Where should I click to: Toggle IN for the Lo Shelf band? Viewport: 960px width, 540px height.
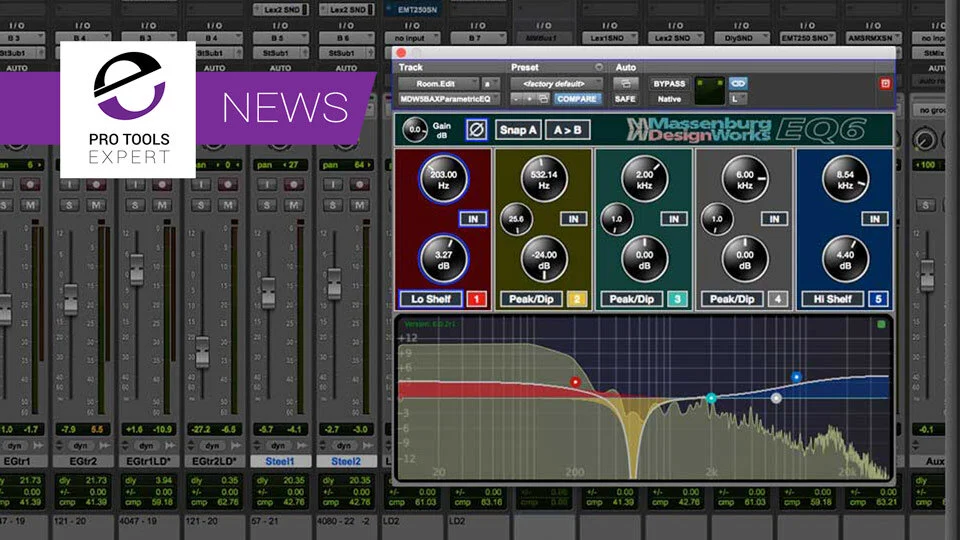coord(473,219)
